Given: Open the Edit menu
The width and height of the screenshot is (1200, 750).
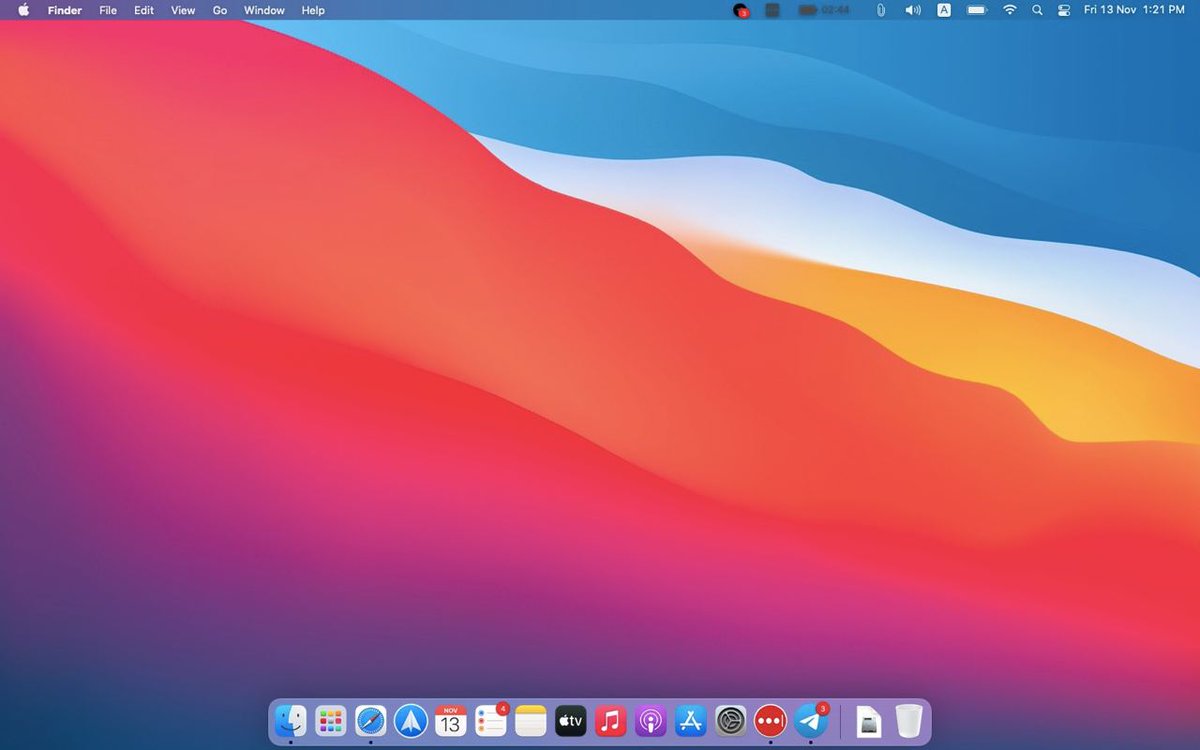Looking at the screenshot, I should pos(144,10).
